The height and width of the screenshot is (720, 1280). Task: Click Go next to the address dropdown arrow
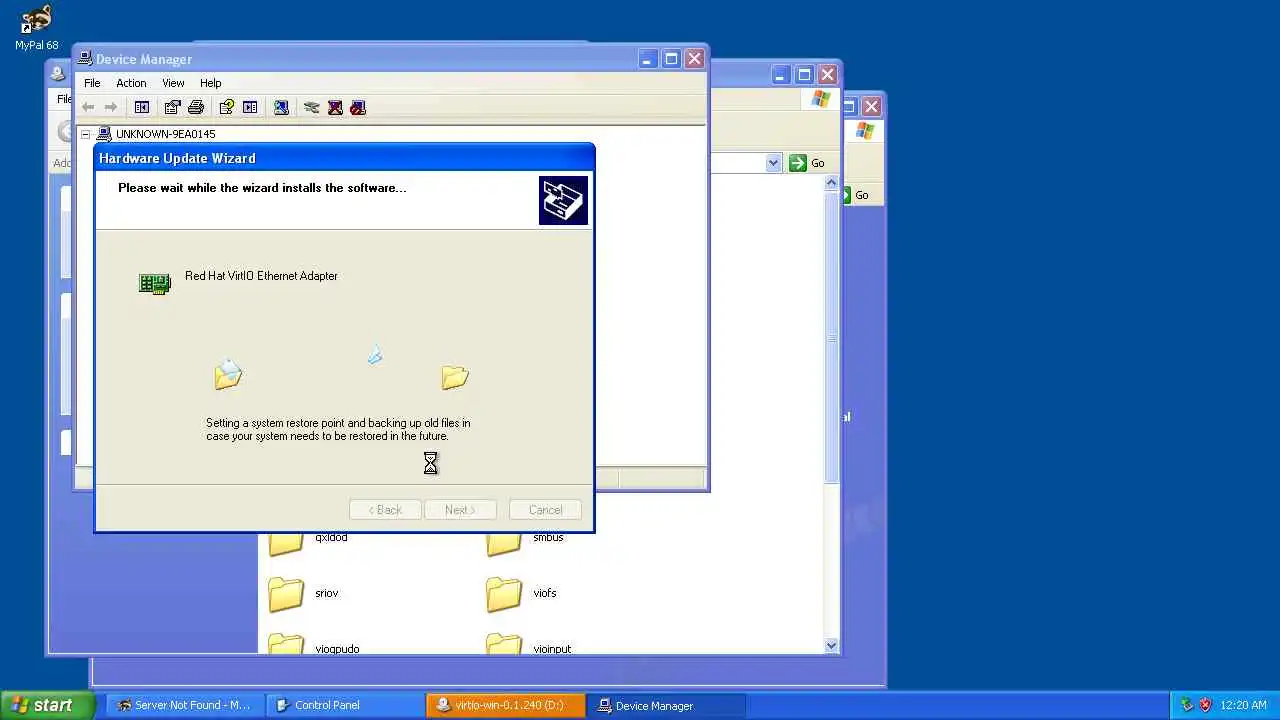coord(808,163)
